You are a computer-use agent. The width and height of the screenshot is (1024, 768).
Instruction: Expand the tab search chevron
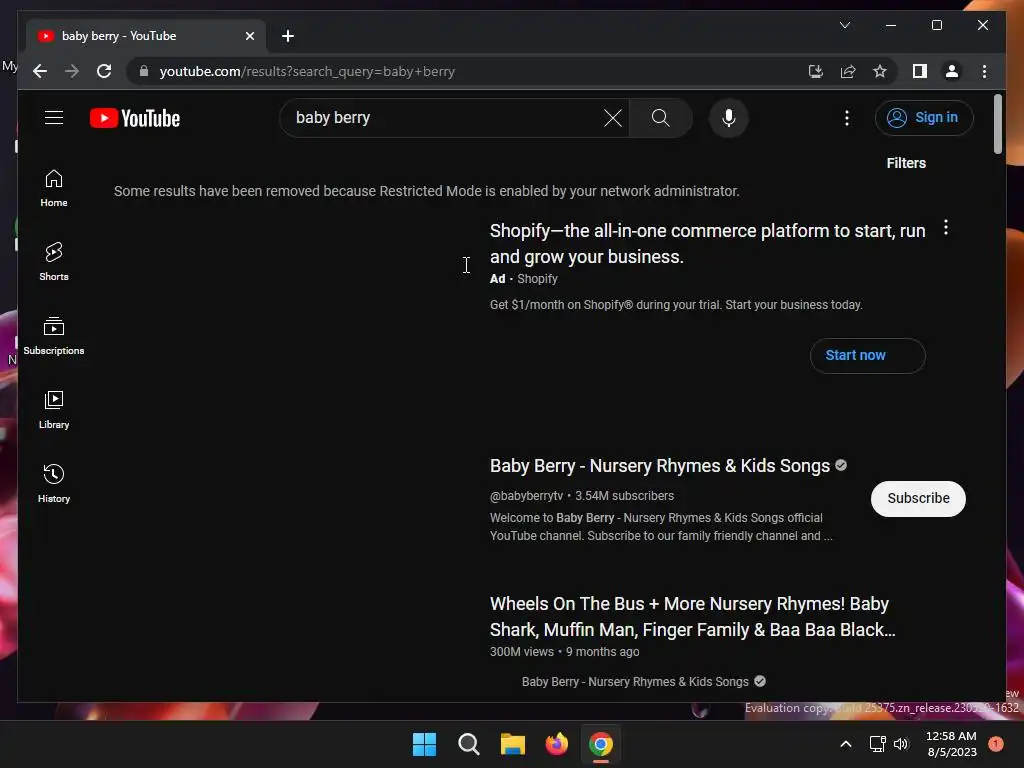(845, 25)
